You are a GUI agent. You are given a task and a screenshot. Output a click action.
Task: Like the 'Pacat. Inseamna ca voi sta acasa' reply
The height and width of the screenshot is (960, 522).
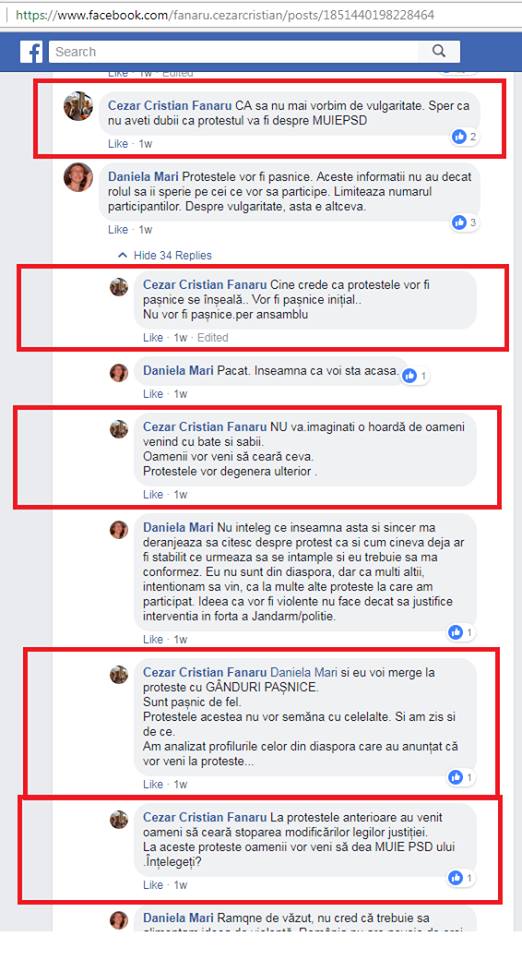pos(153,394)
